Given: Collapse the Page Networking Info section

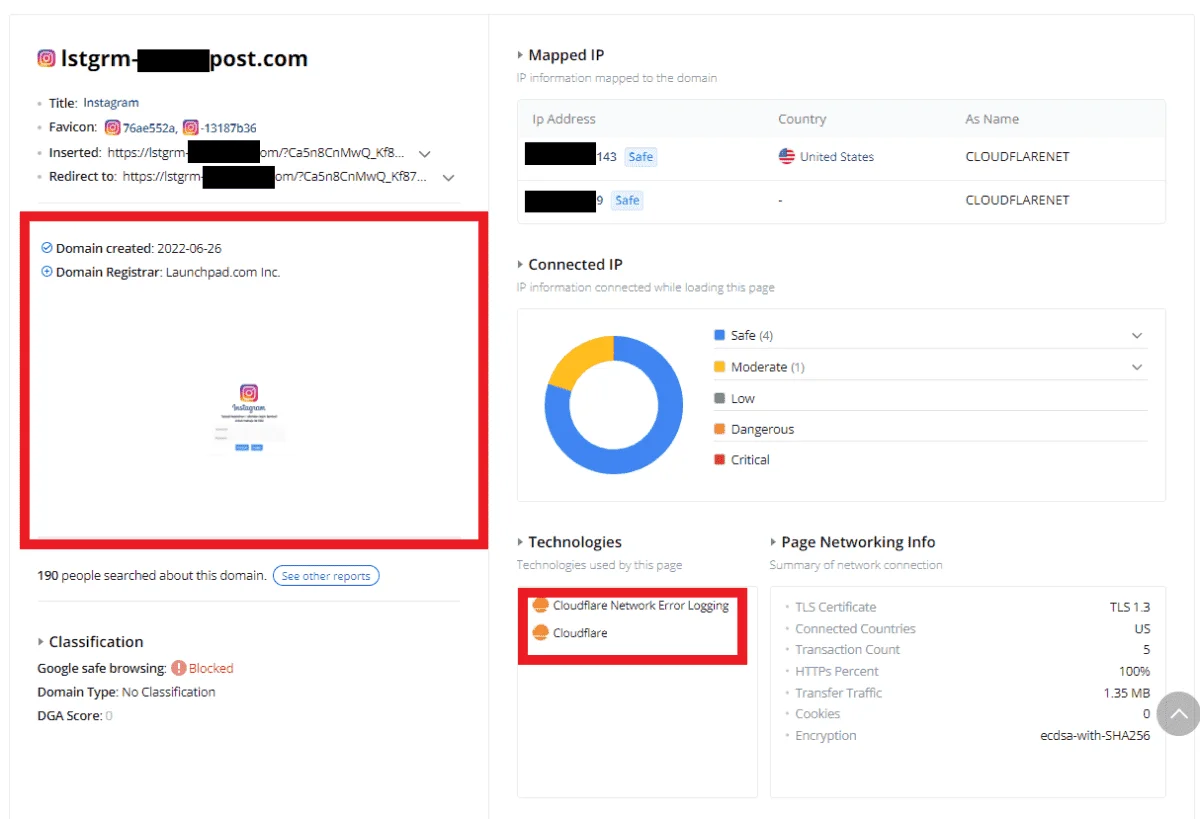Looking at the screenshot, I should coord(773,542).
